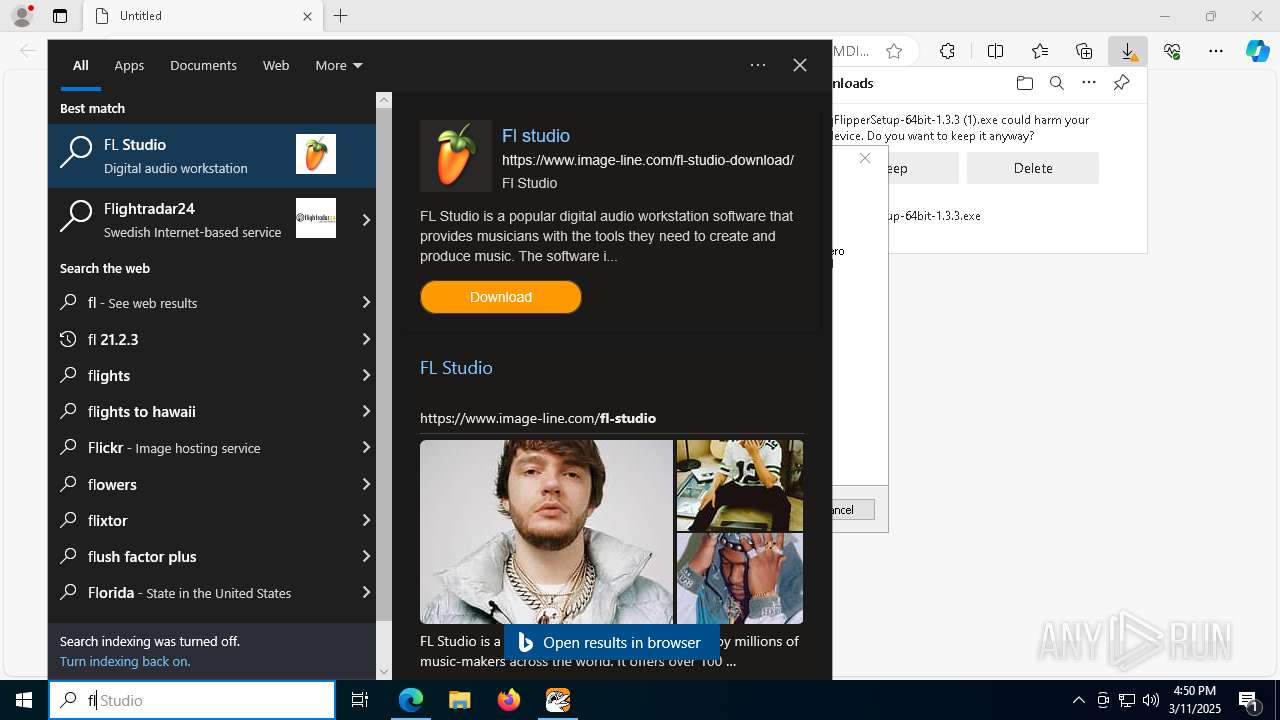Open Task View on the taskbar

[360, 700]
